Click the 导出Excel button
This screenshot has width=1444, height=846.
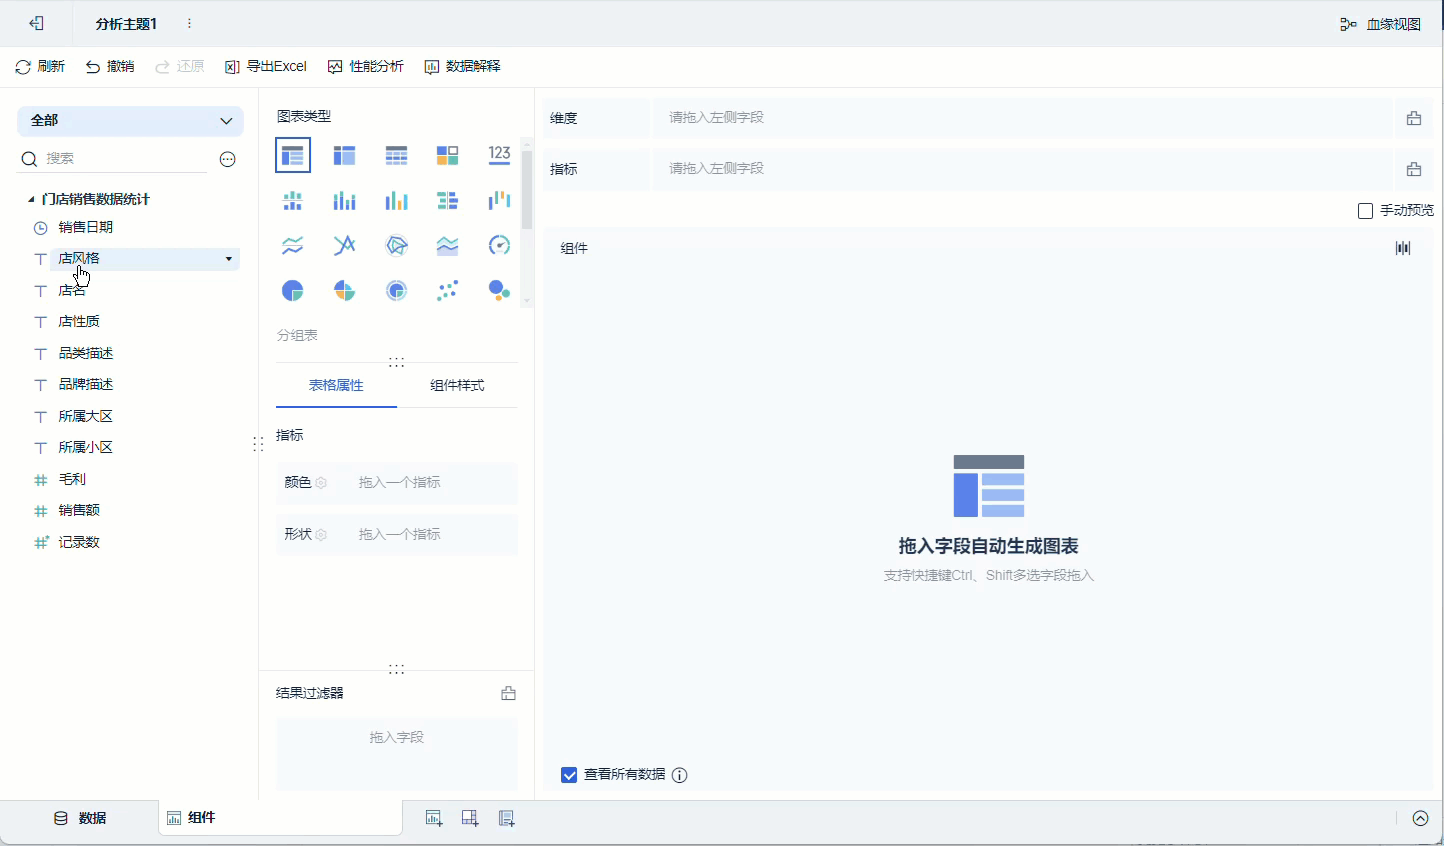coord(265,67)
